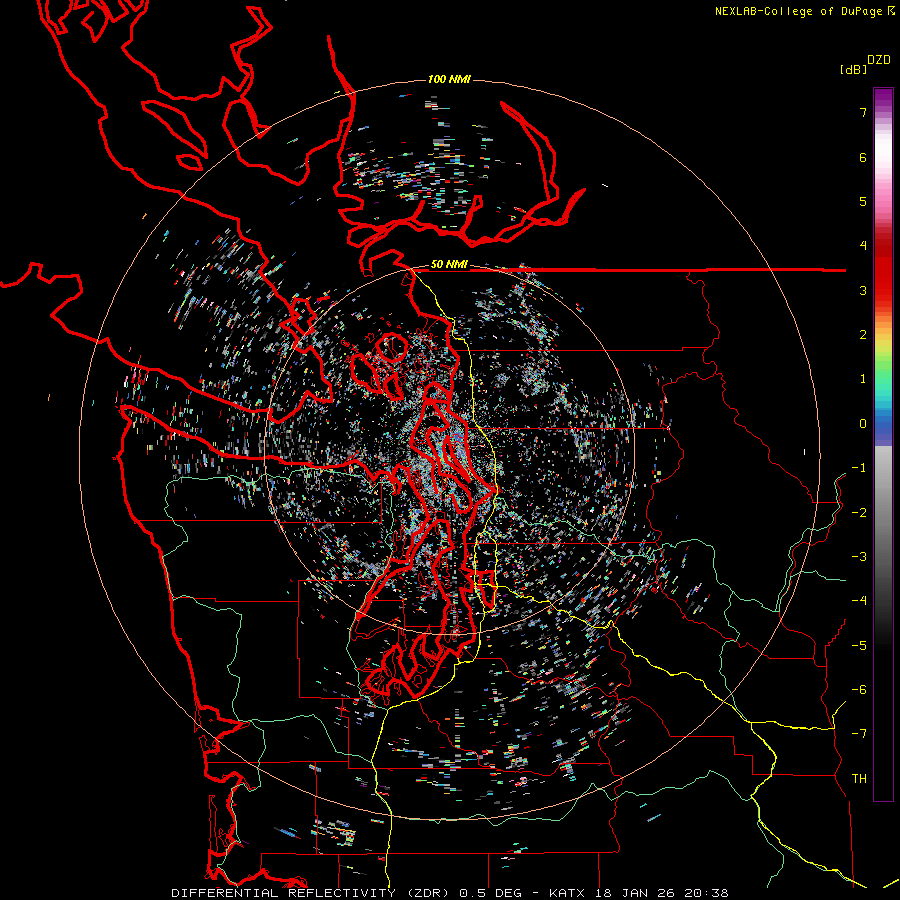900x900 pixels.
Task: Click the 100 NMI range ring label
Action: (x=449, y=79)
